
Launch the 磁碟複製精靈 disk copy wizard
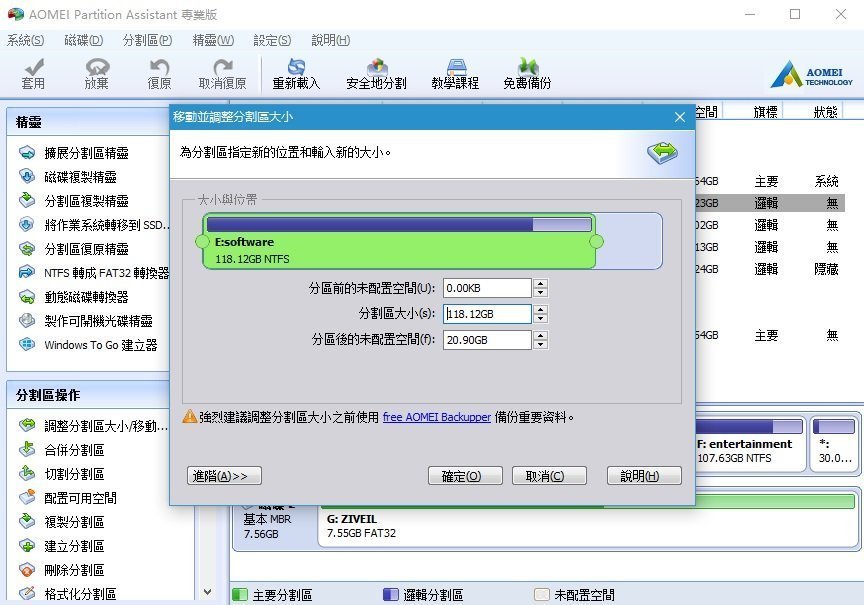[80, 177]
